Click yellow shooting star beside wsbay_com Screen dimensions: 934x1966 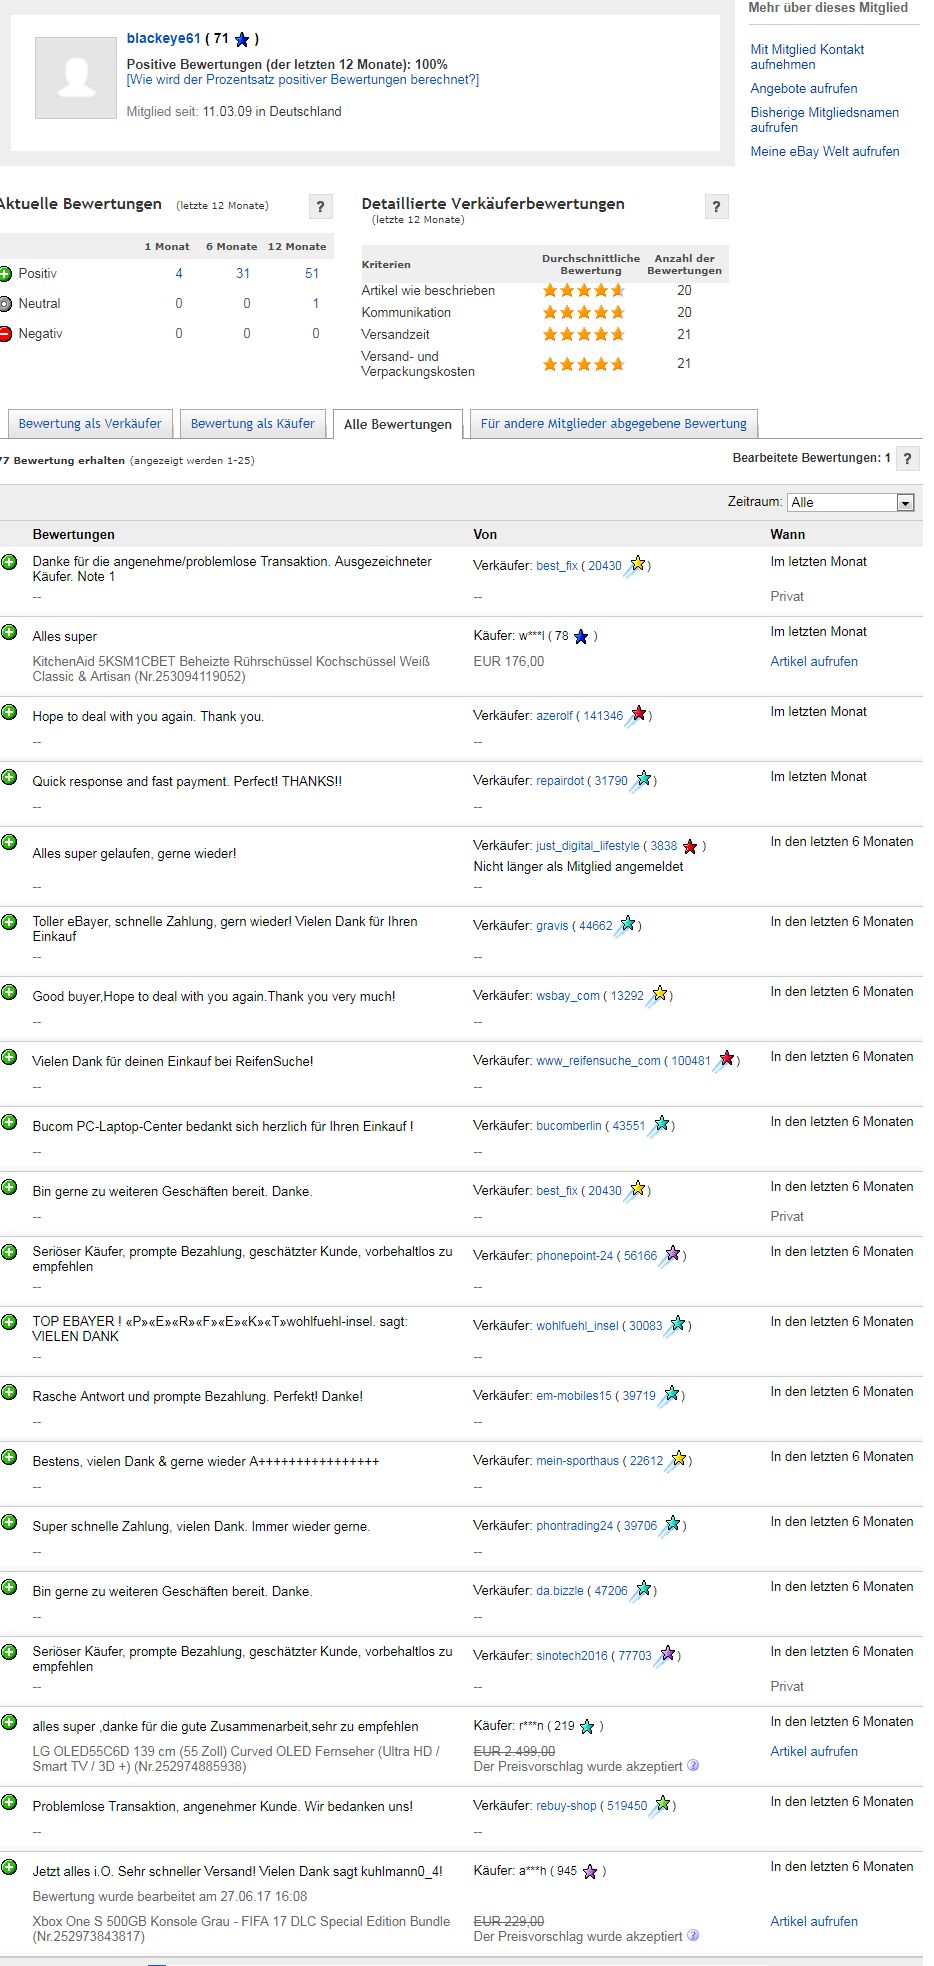point(658,995)
